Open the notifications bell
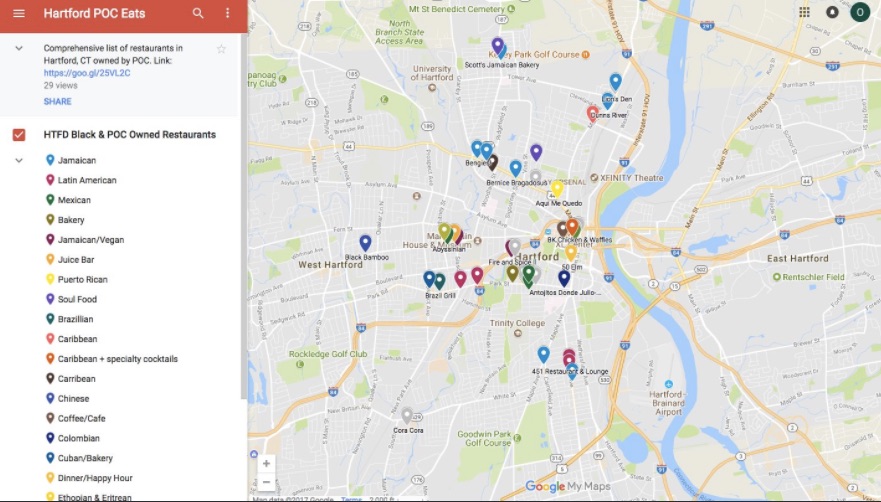The width and height of the screenshot is (881, 502). pyautogui.click(x=832, y=12)
